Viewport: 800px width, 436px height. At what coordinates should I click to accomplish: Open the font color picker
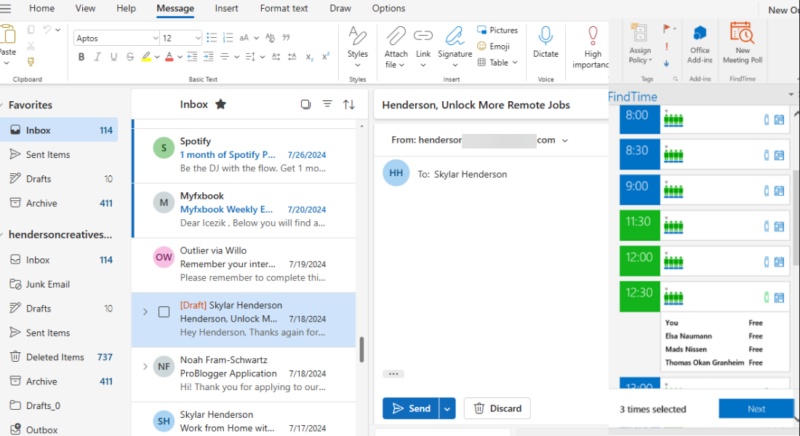(x=180, y=57)
